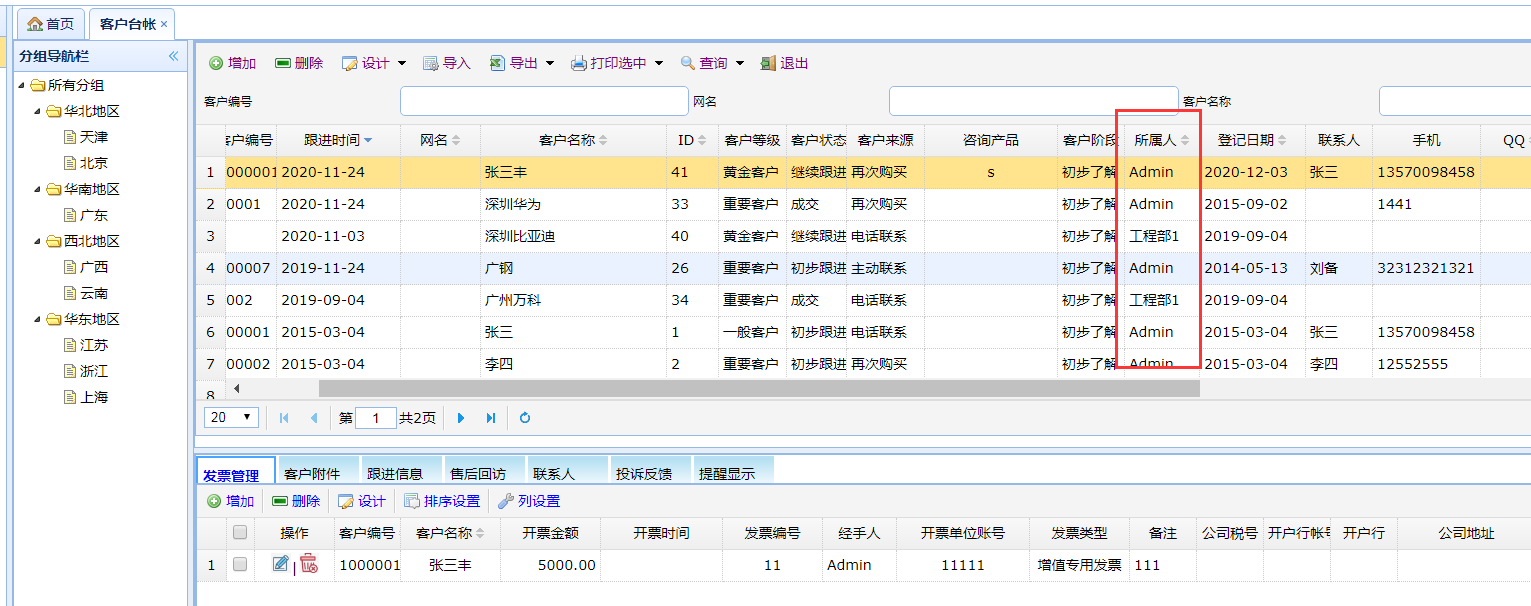The width and height of the screenshot is (1531, 606).
Task: Collapse the 西北地区 tree node
Action: (x=37, y=241)
